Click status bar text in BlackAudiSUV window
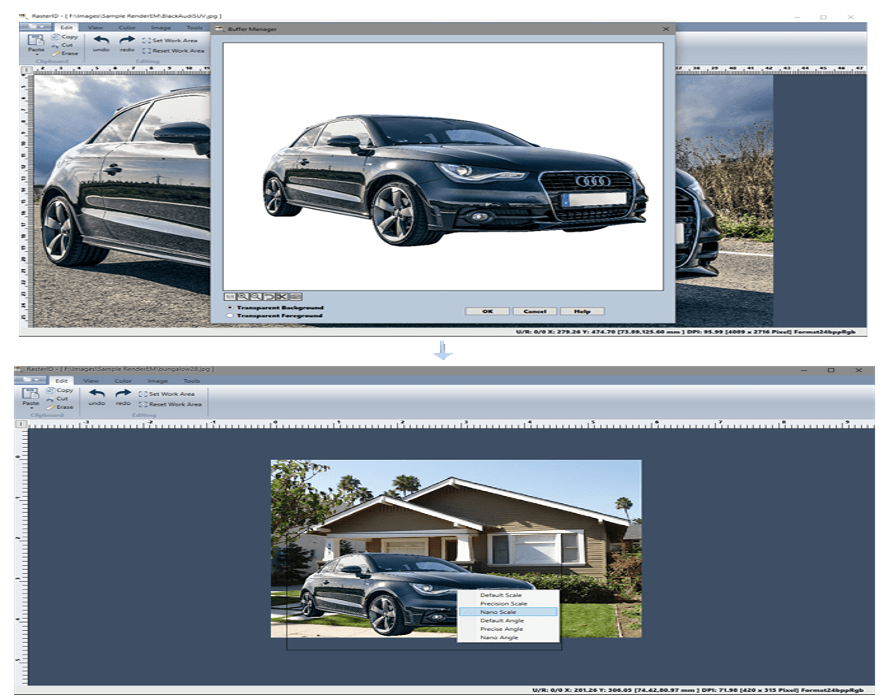 pyautogui.click(x=685, y=332)
